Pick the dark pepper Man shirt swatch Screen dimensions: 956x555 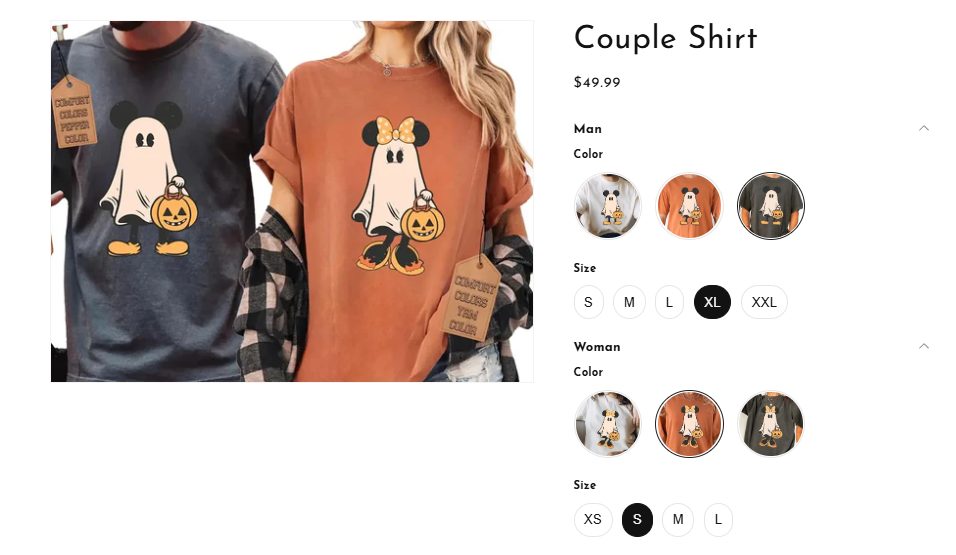pyautogui.click(x=771, y=206)
